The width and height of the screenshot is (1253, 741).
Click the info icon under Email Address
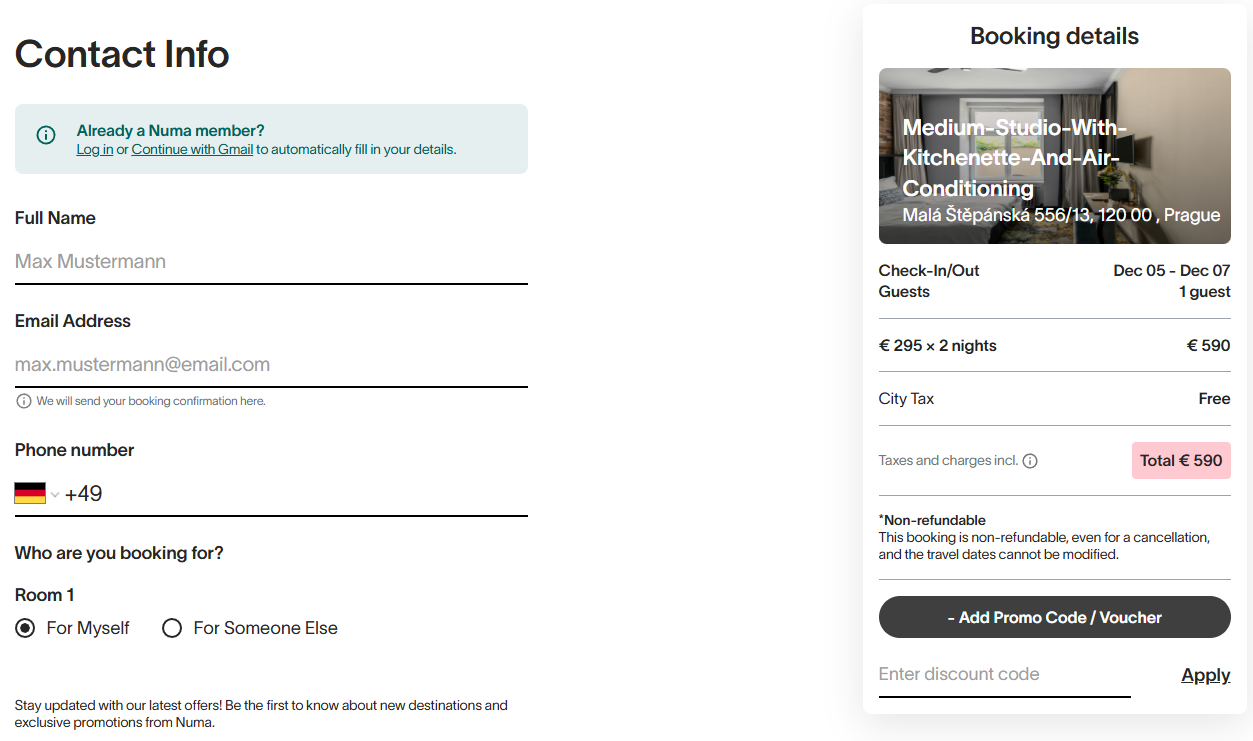pos(24,401)
